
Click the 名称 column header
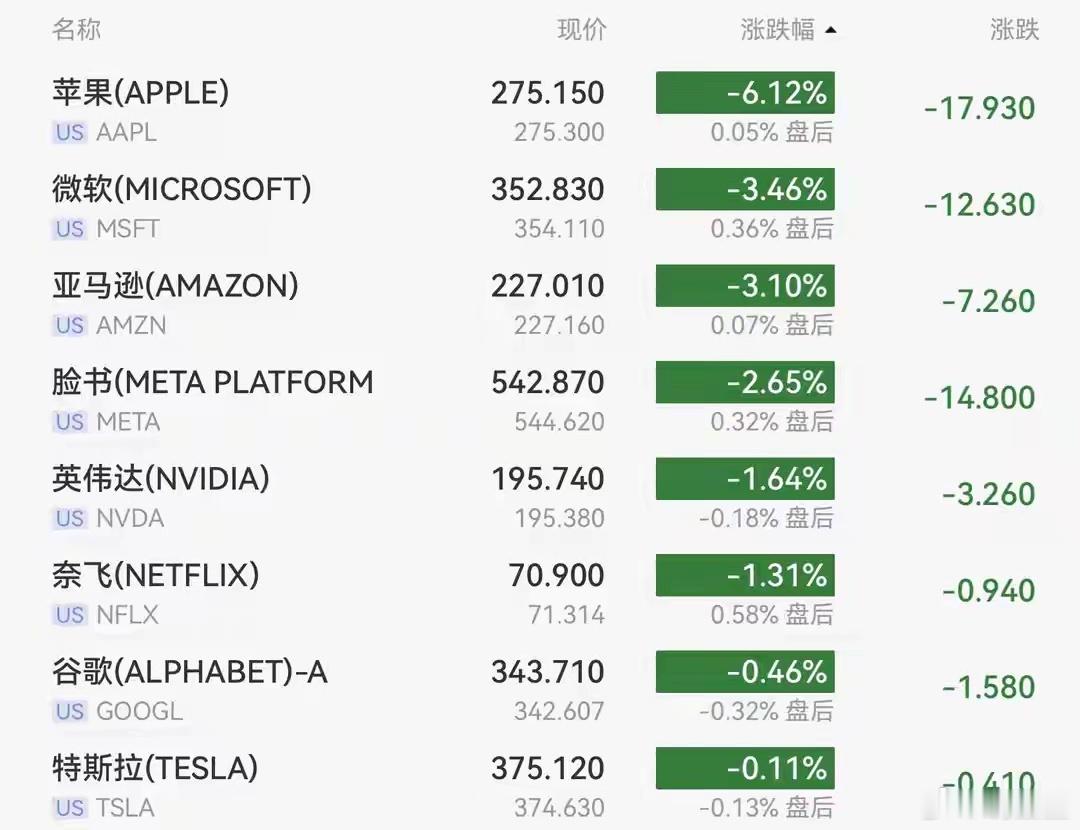click(76, 30)
